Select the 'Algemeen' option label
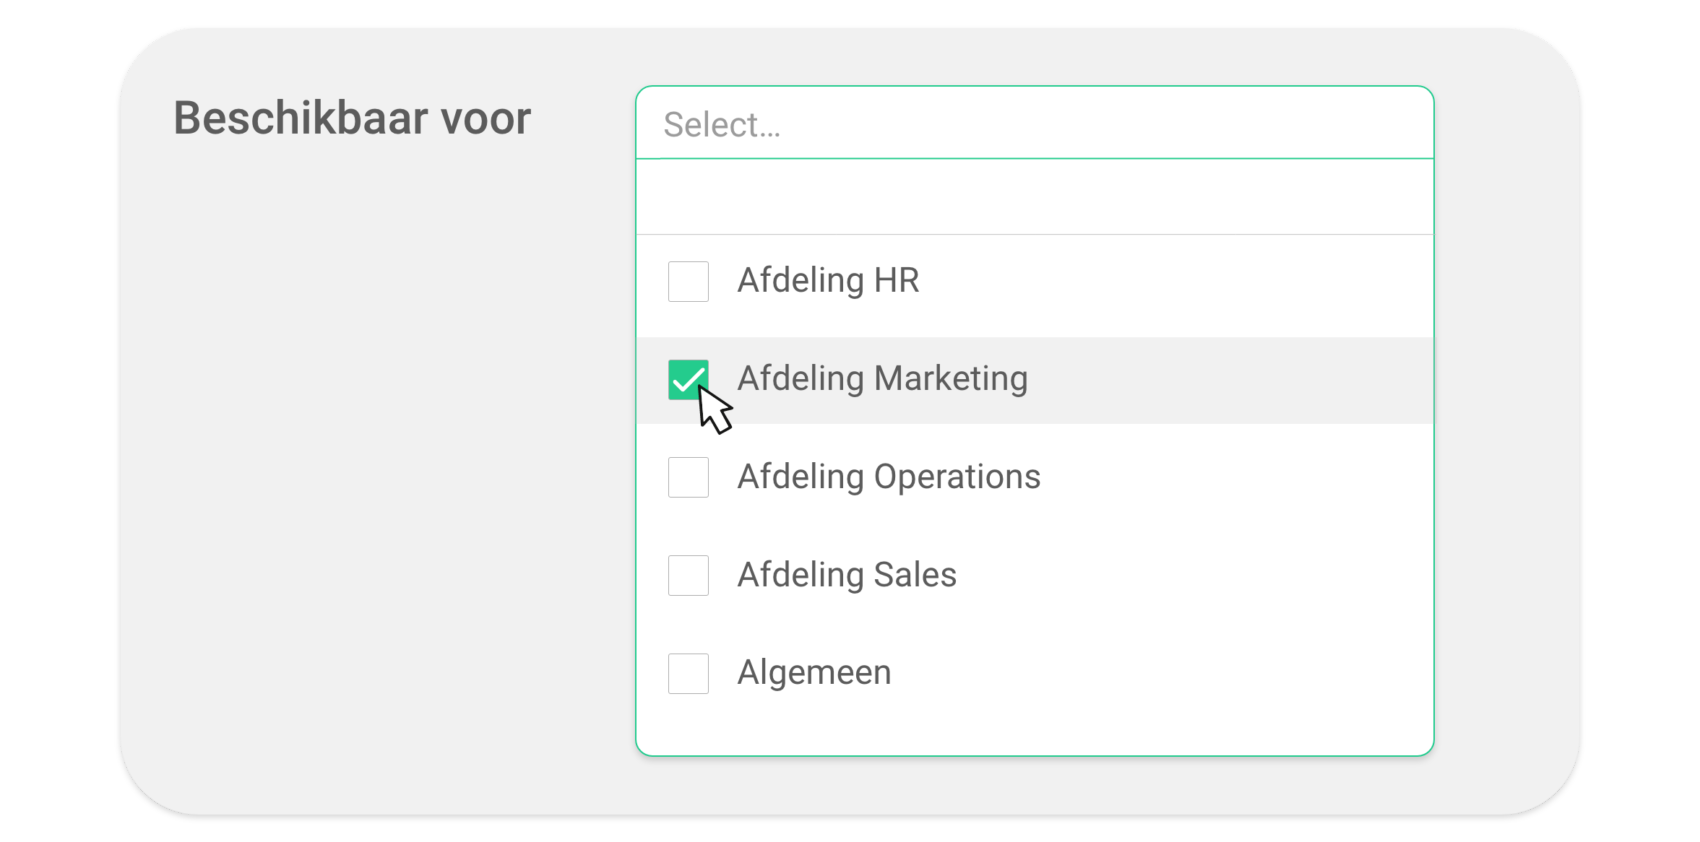Screen dimensions: 1700x842 (814, 673)
